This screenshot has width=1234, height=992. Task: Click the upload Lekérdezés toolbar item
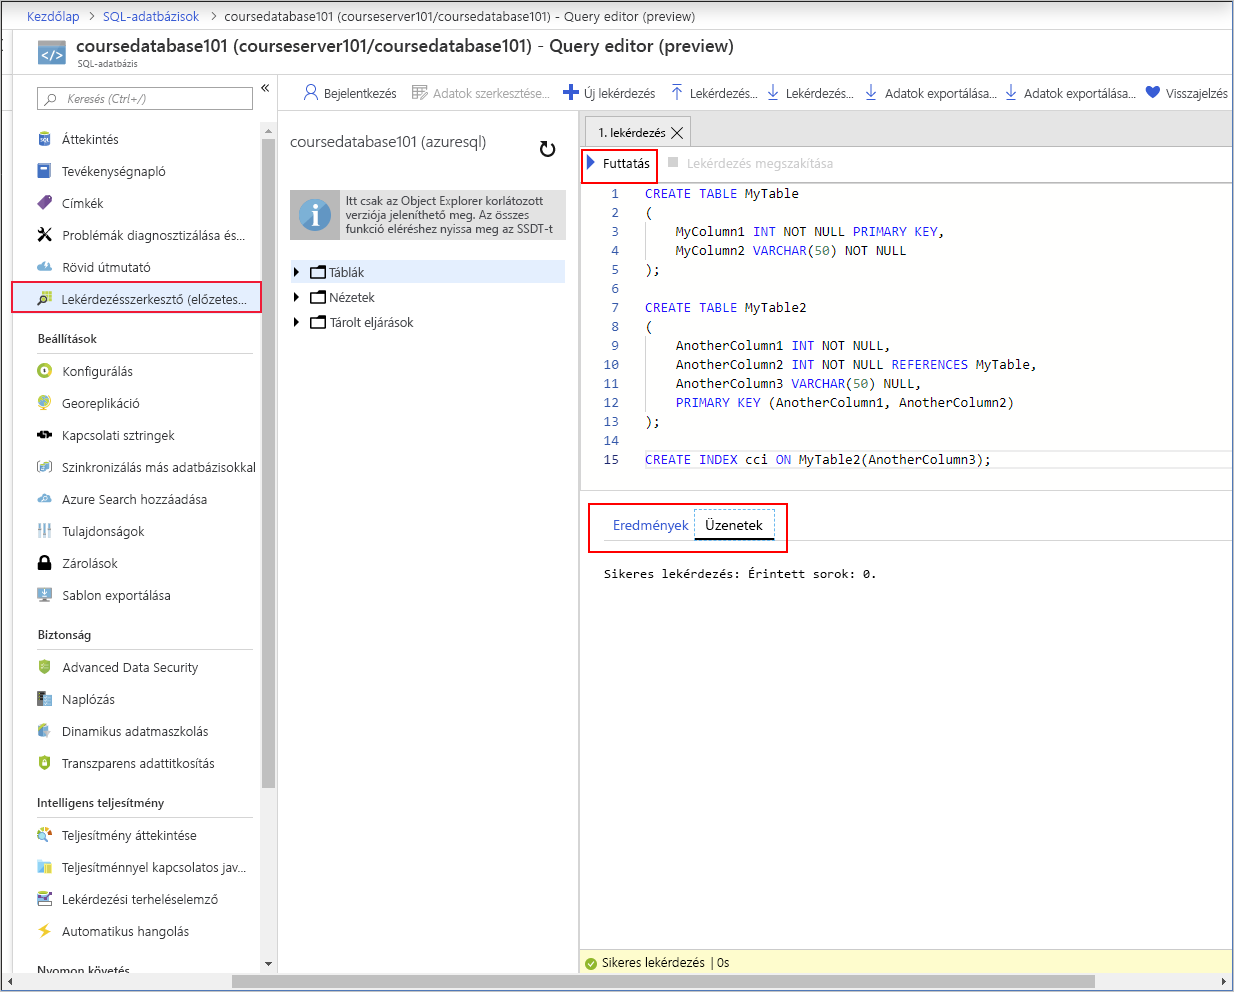point(714,93)
